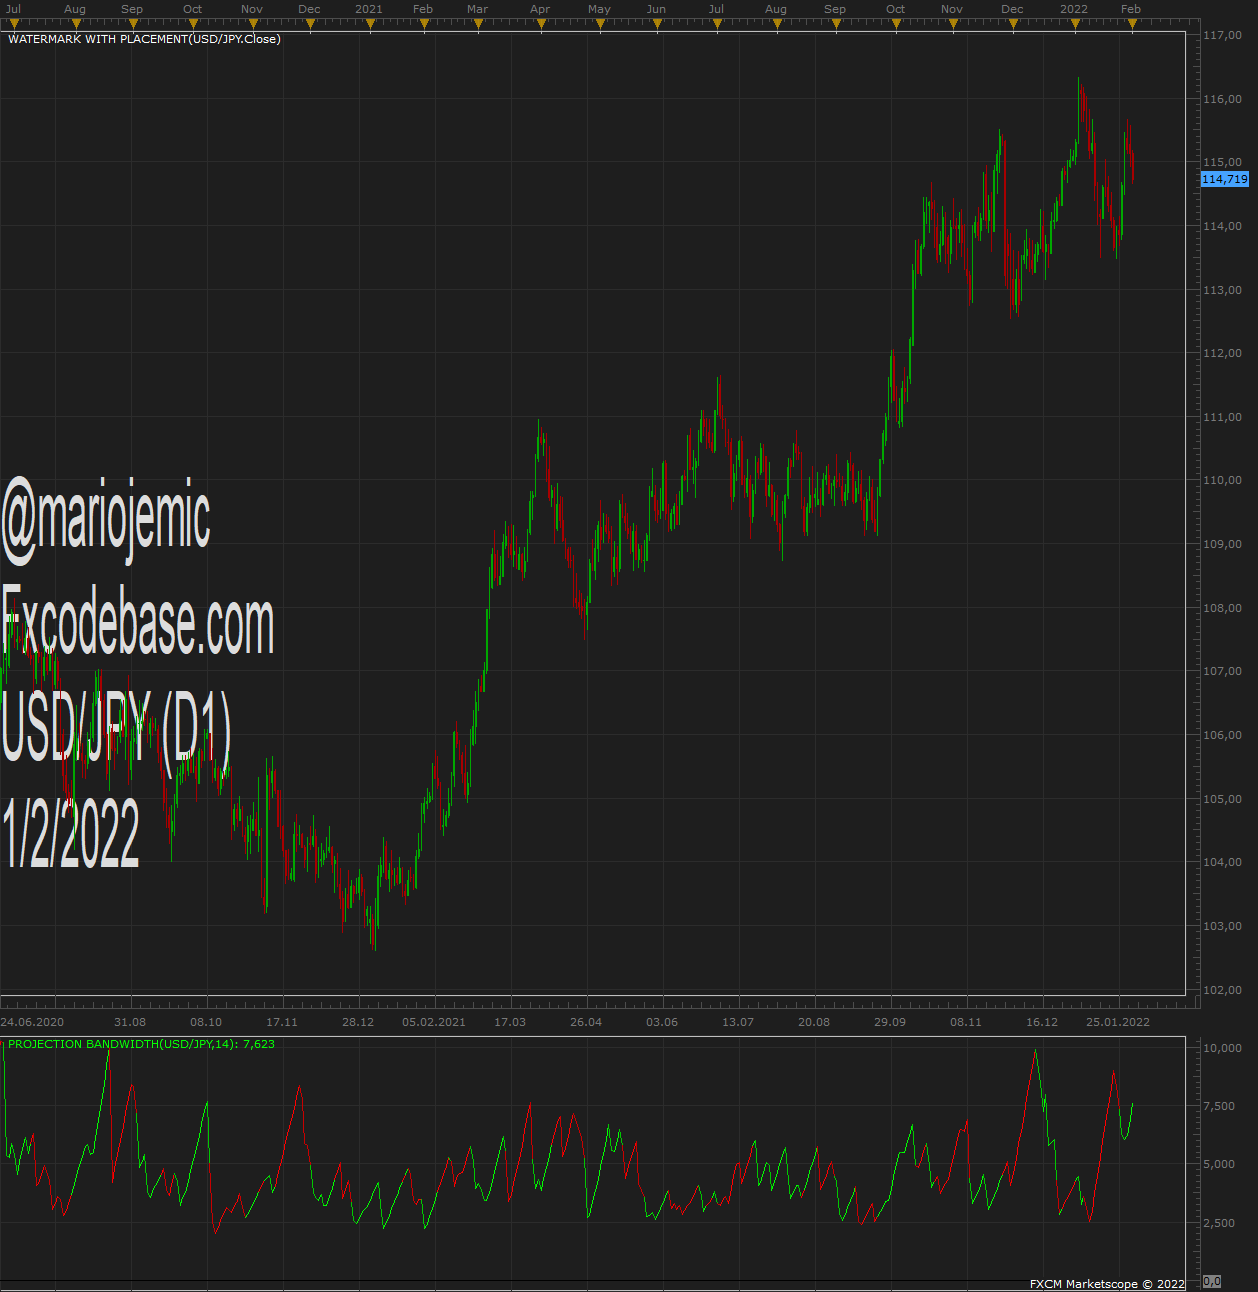Click the 24.06.2020 date label
Image resolution: width=1258 pixels, height=1292 pixels.
coord(32,1022)
